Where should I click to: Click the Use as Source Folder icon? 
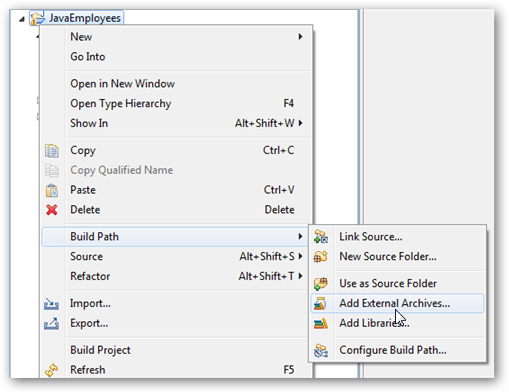(x=321, y=283)
